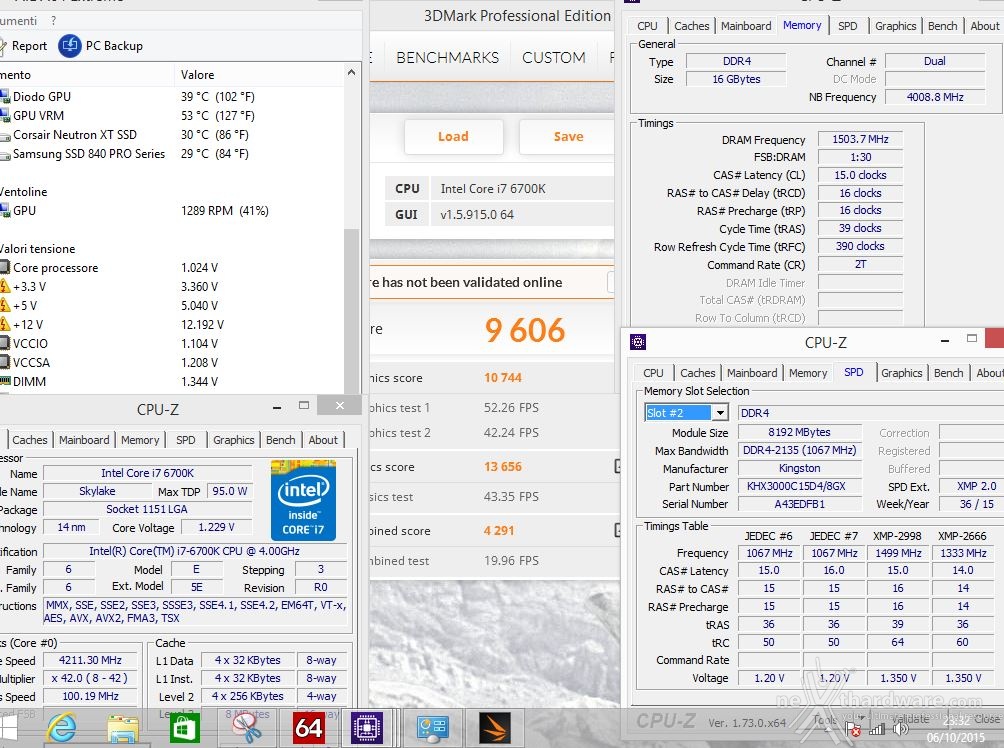Open the ? help menu in AIDA64
The width and height of the screenshot is (1004, 748).
53,20
